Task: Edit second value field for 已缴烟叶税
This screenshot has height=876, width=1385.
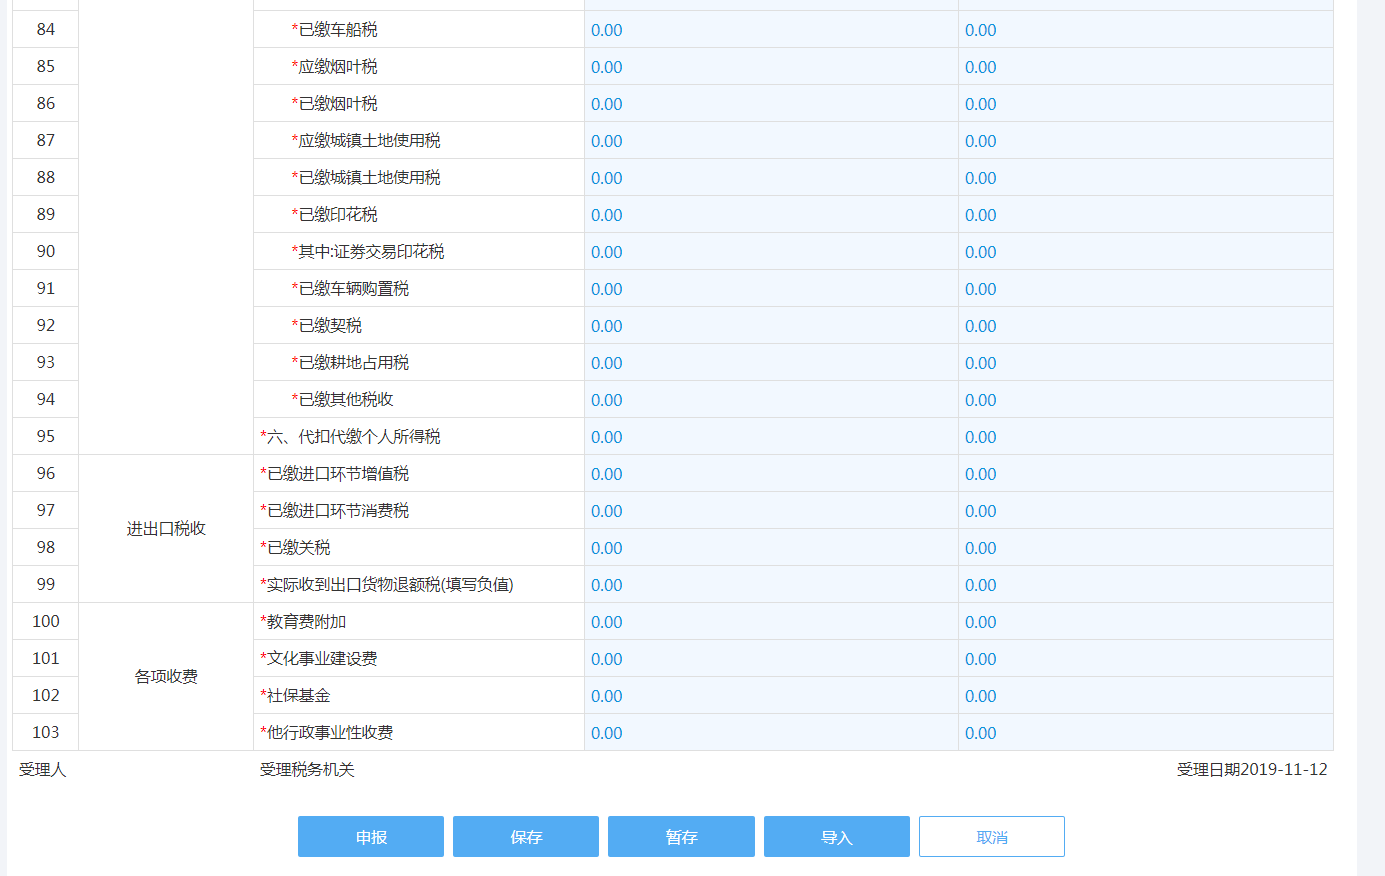Action: 1145,104
